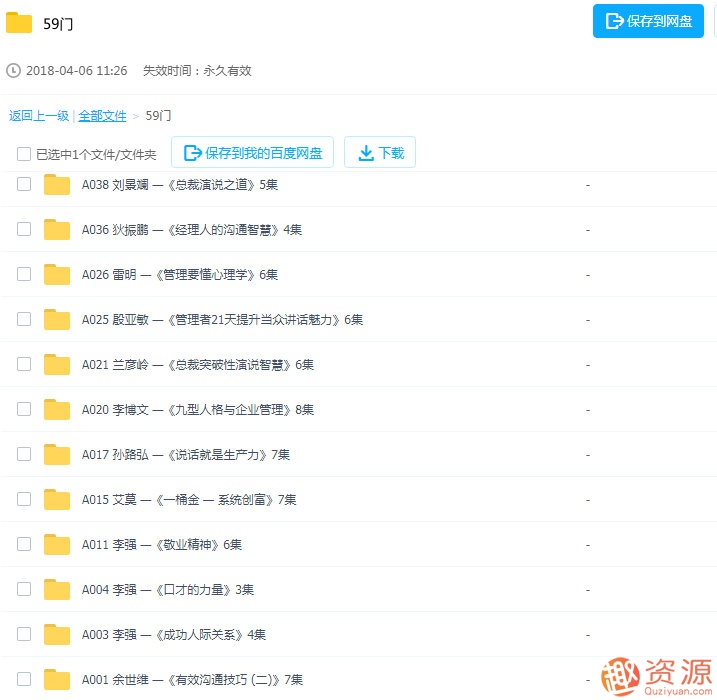This screenshot has height=700, width=717.
Task: Click the 59门 title text in header
Action: (58, 24)
